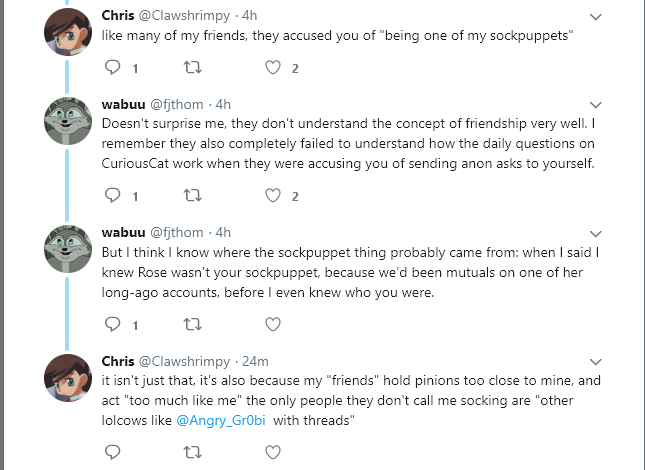Open chevron menu on Chris's 24m tweet
Screen dimensions: 645x470
(x=596, y=362)
